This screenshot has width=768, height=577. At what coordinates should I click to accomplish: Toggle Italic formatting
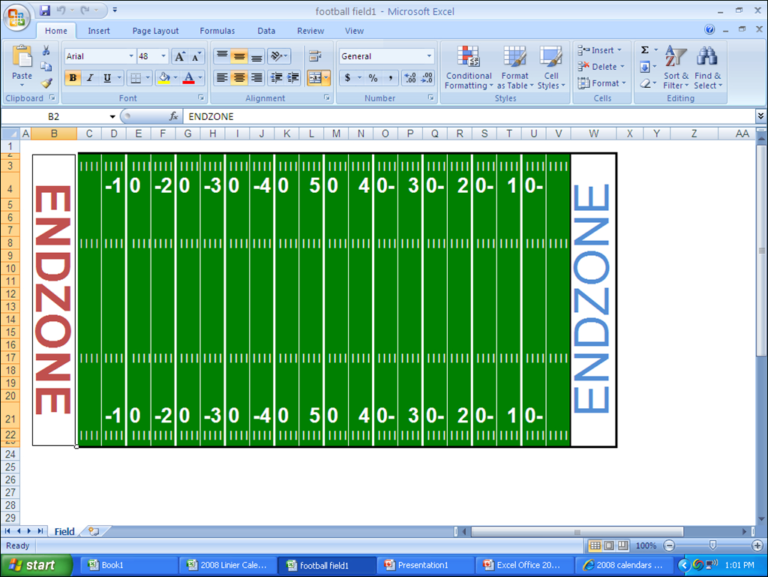[90, 78]
